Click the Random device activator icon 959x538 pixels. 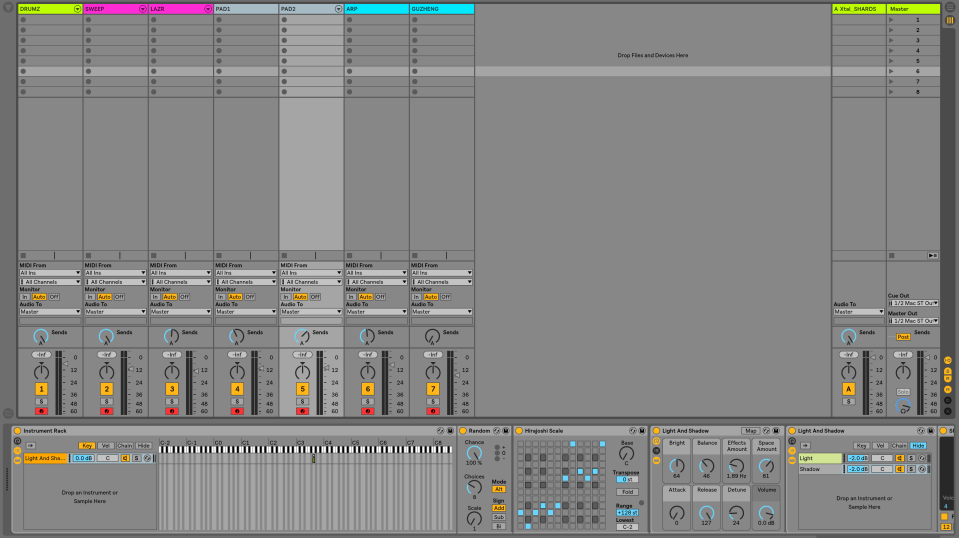(463, 431)
